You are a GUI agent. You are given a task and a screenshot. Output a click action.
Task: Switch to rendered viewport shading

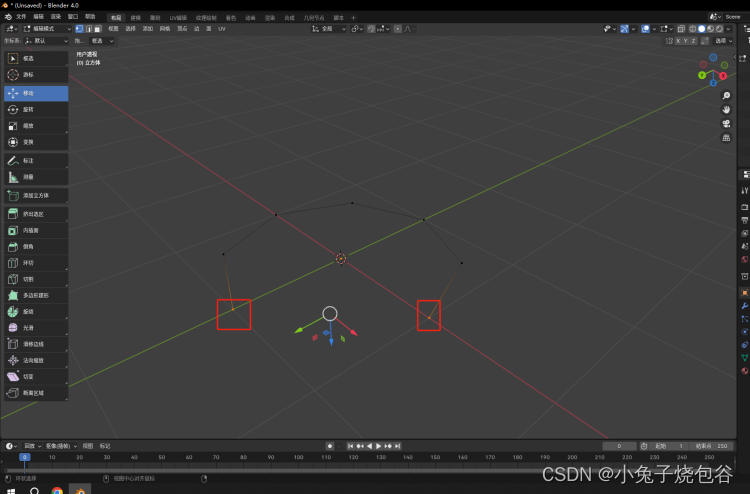coord(719,29)
